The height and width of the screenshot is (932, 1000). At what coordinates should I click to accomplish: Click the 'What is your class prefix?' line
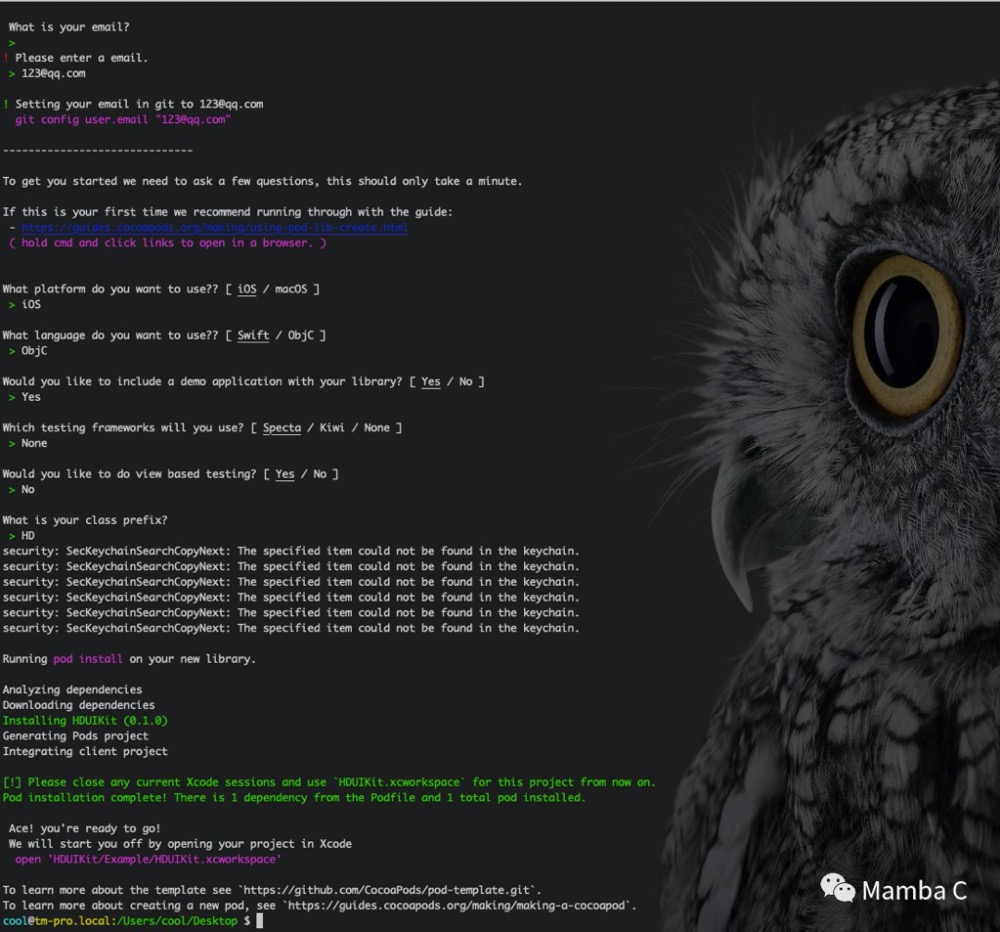click(85, 520)
